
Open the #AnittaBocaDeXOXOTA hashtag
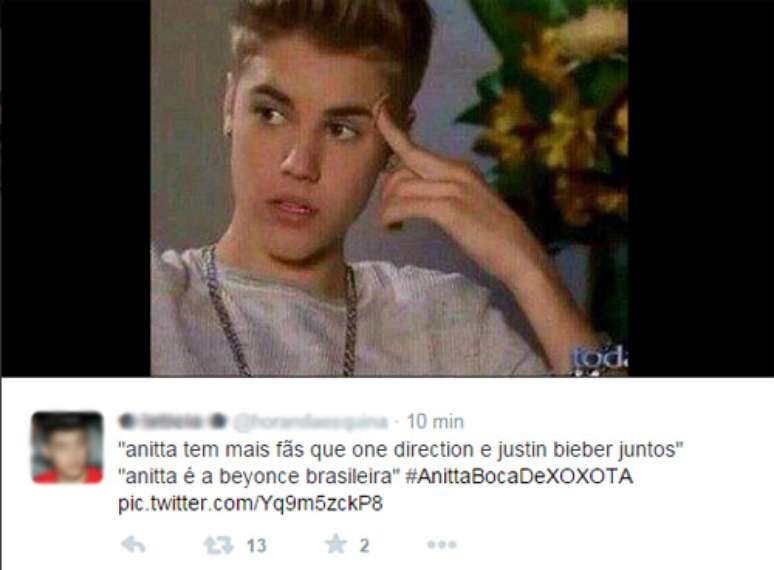(519, 476)
